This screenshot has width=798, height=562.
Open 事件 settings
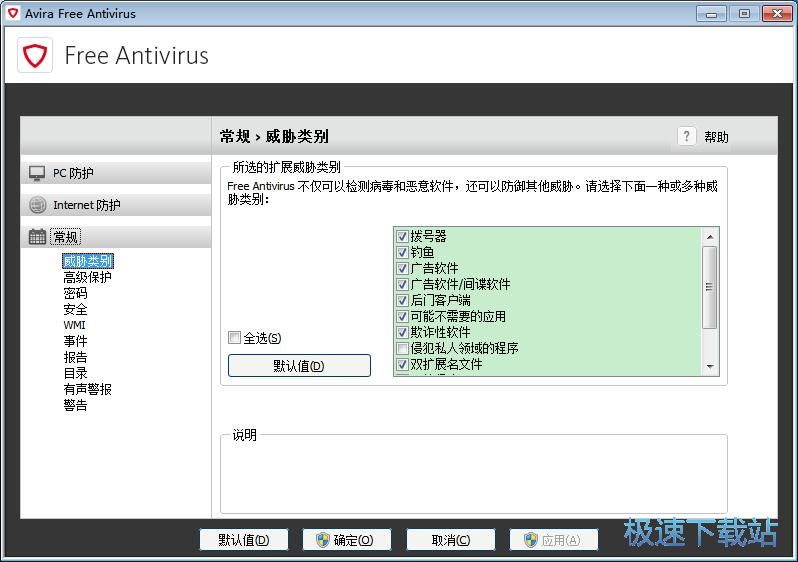click(75, 341)
